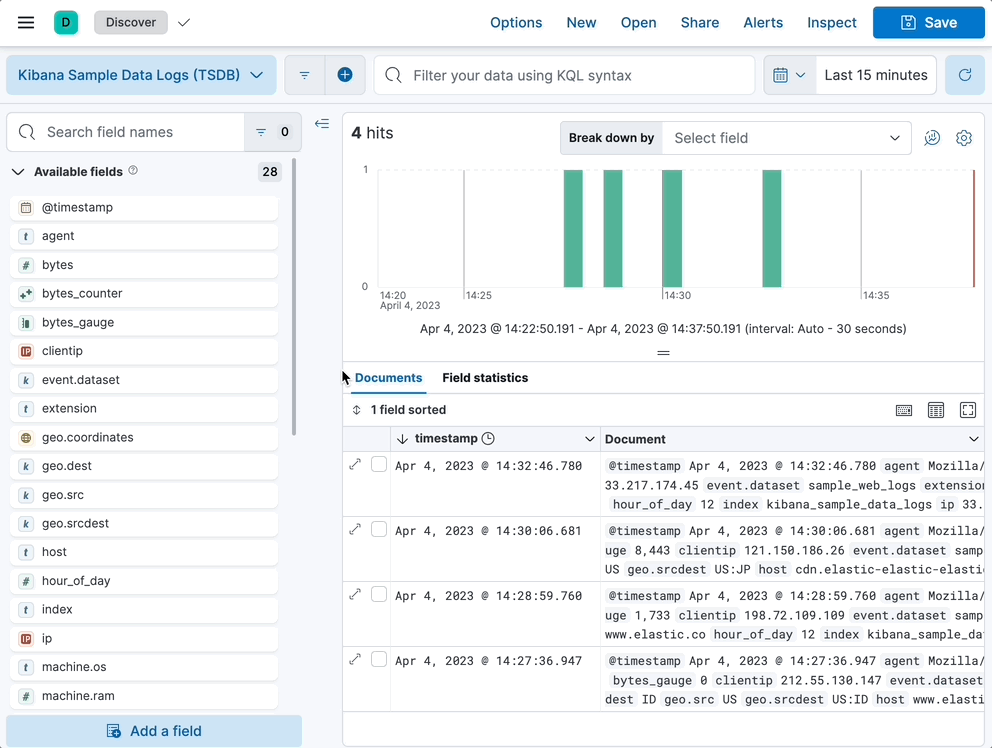Select checkbox for 14:32:46.780 row
The height and width of the screenshot is (748, 992).
[379, 465]
